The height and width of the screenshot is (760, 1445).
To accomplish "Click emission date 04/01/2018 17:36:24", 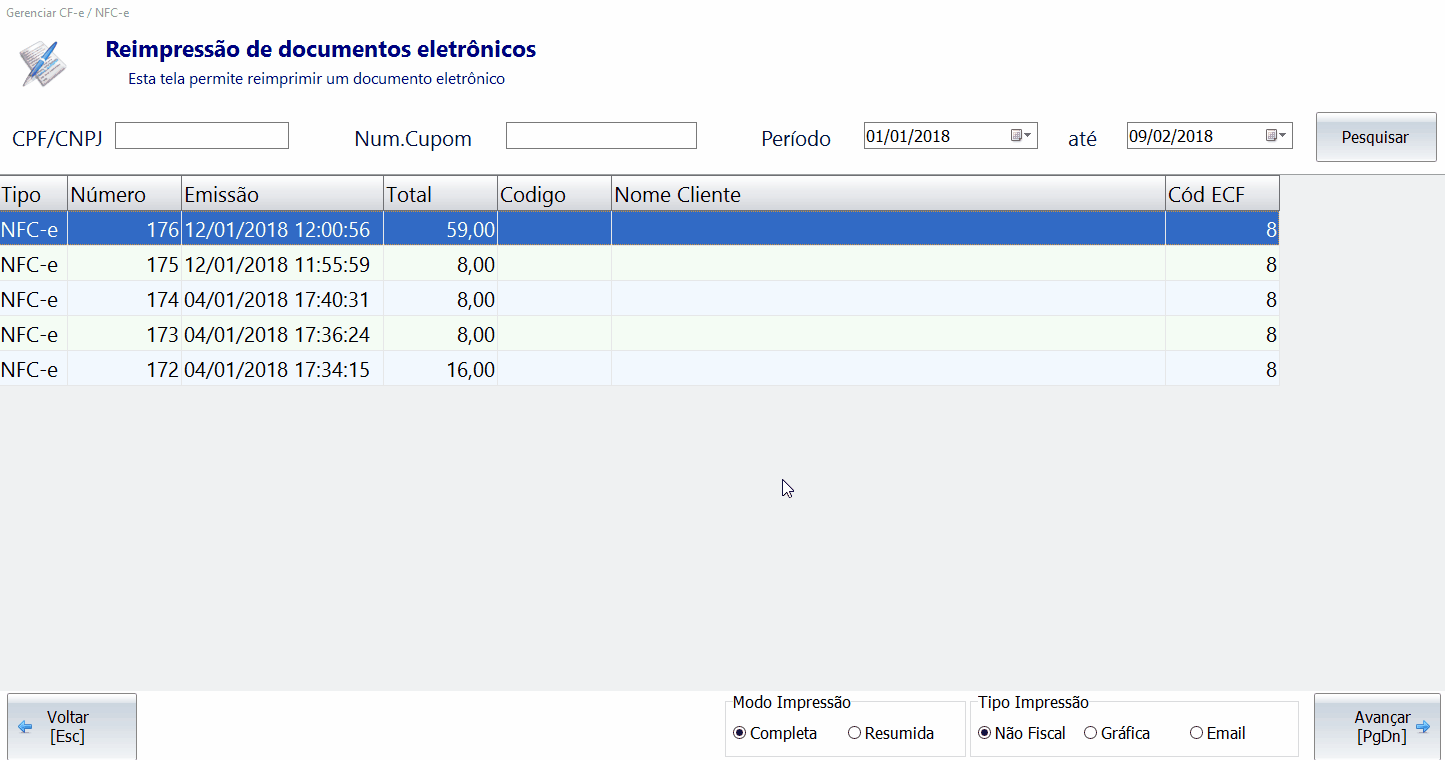I will (x=277, y=335).
